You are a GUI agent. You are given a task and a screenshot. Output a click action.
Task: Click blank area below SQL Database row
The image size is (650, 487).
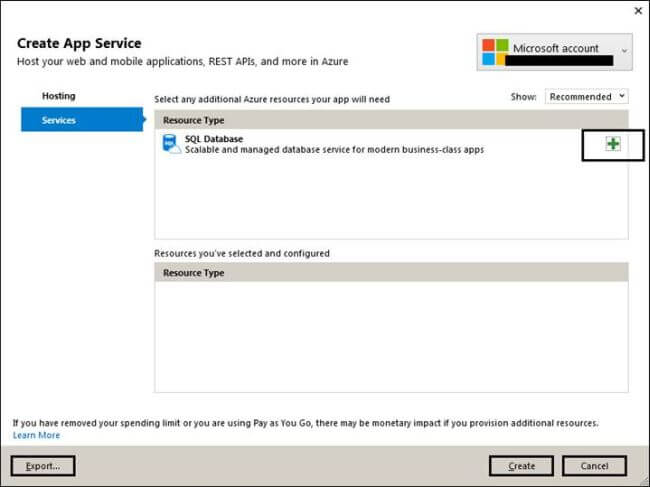[x=390, y=200]
